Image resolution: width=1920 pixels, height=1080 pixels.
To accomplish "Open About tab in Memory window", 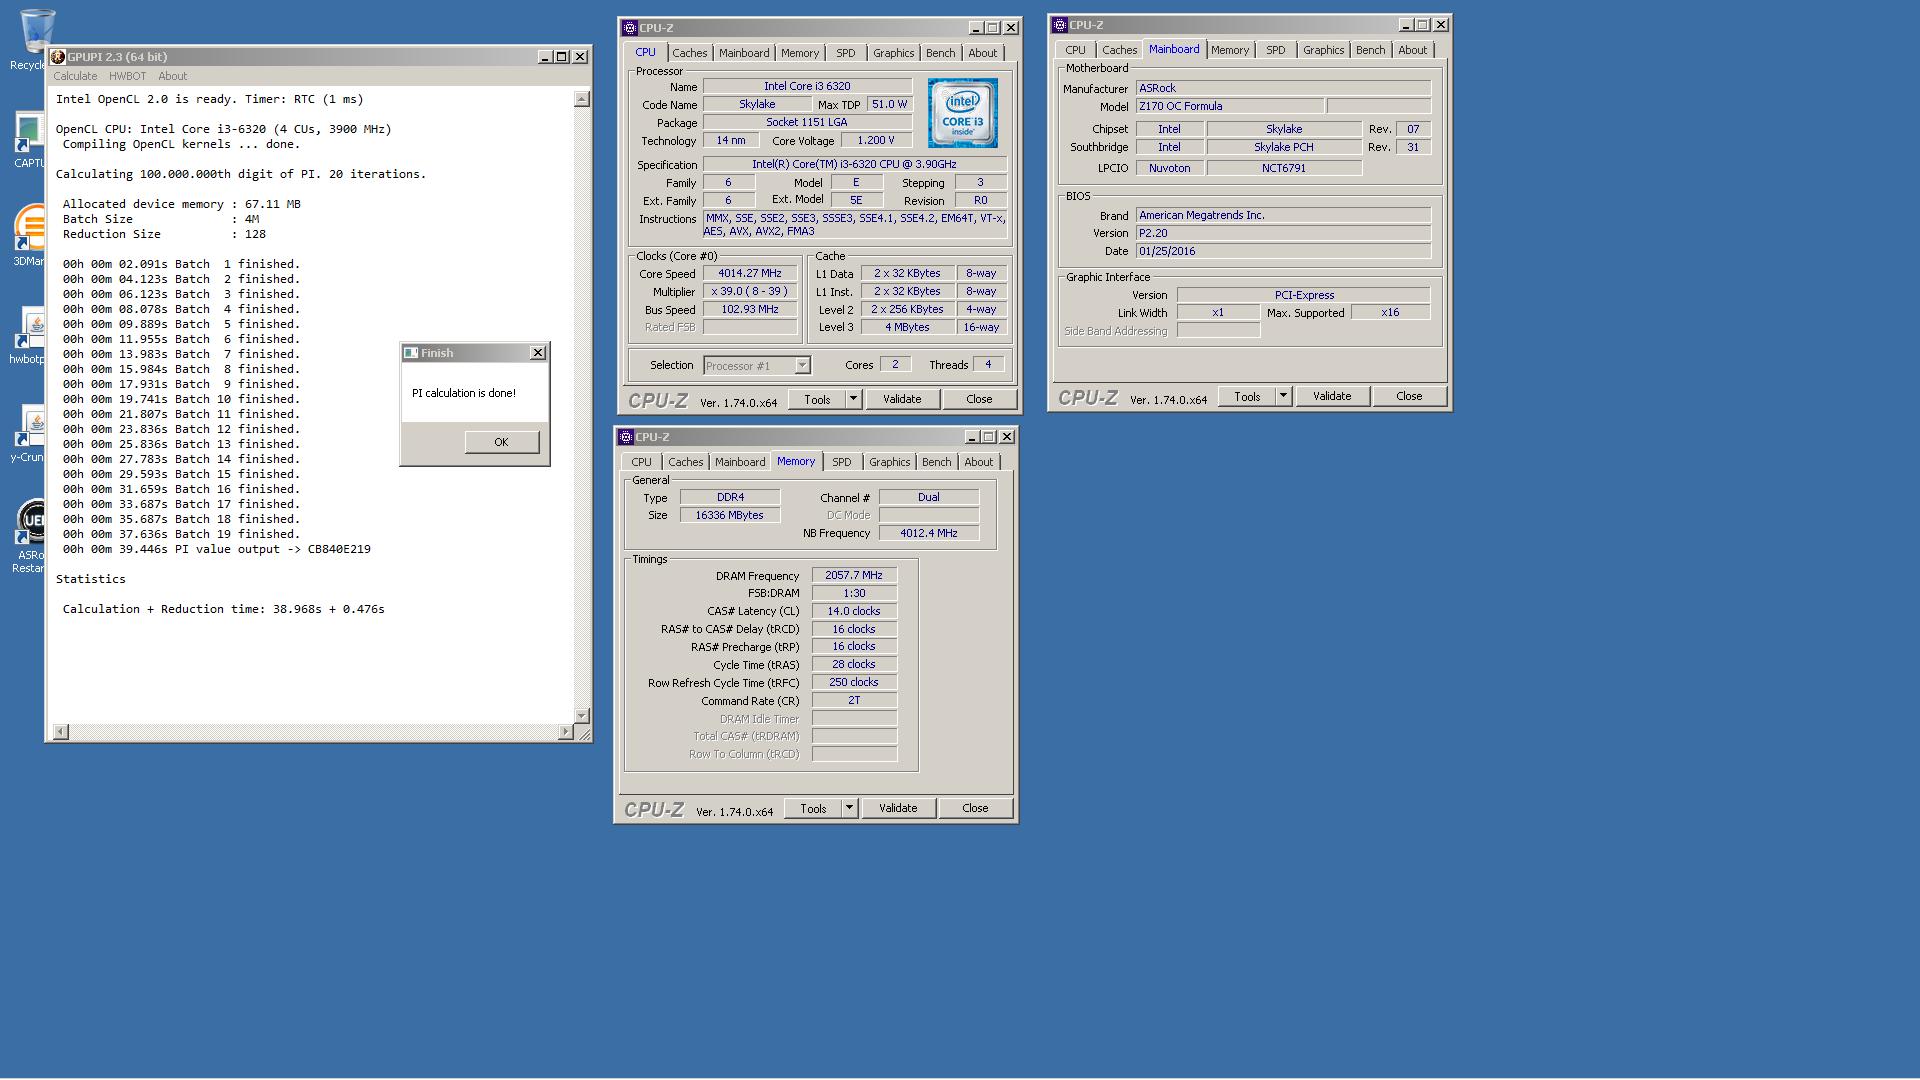I will 978,462.
